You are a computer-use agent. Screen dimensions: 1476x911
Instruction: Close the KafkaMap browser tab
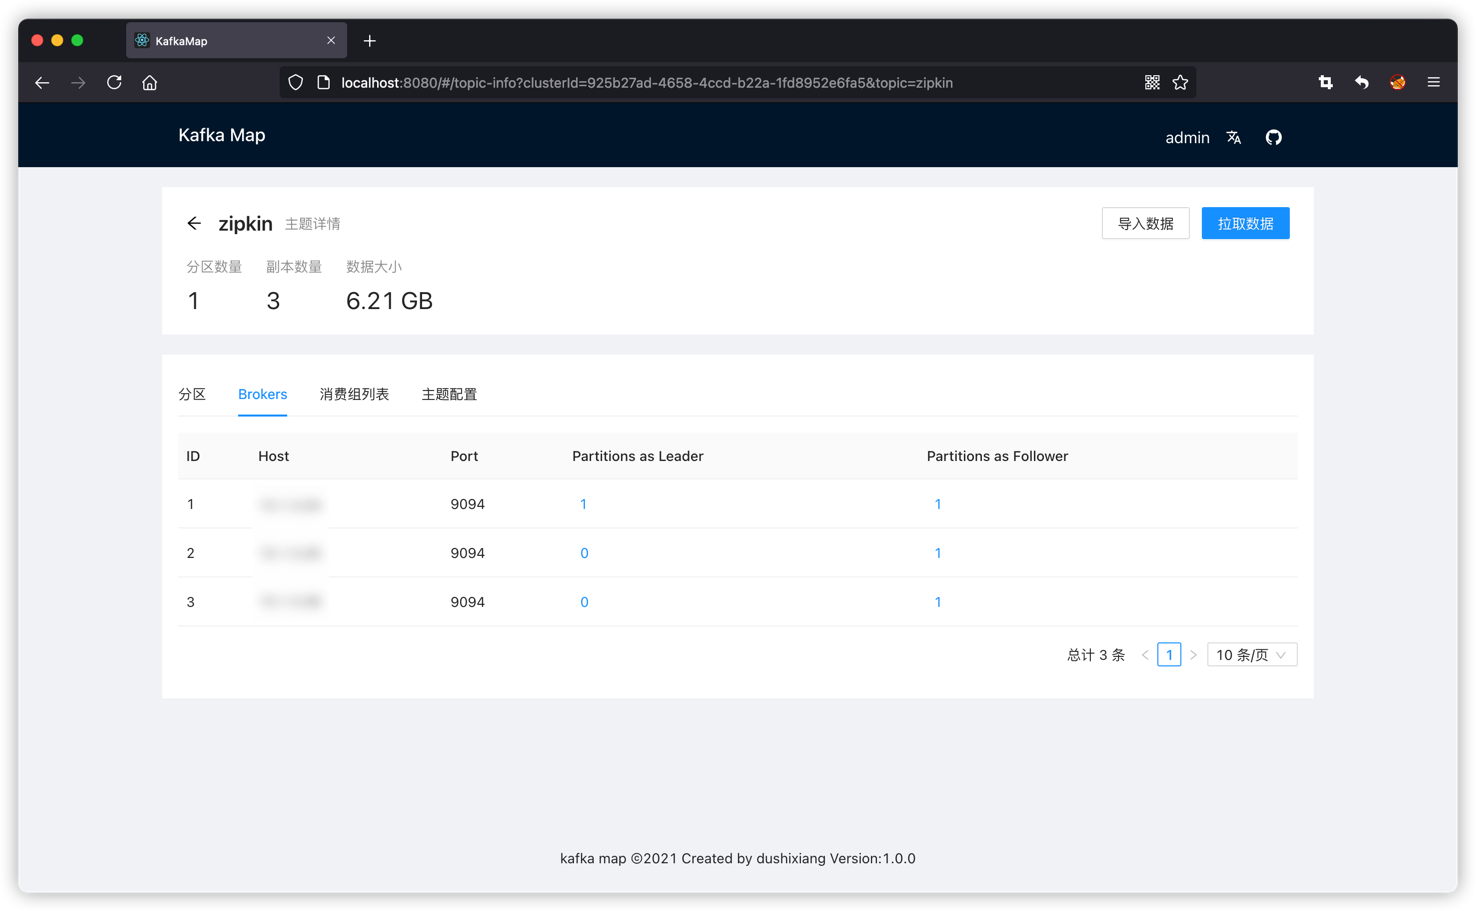(331, 41)
